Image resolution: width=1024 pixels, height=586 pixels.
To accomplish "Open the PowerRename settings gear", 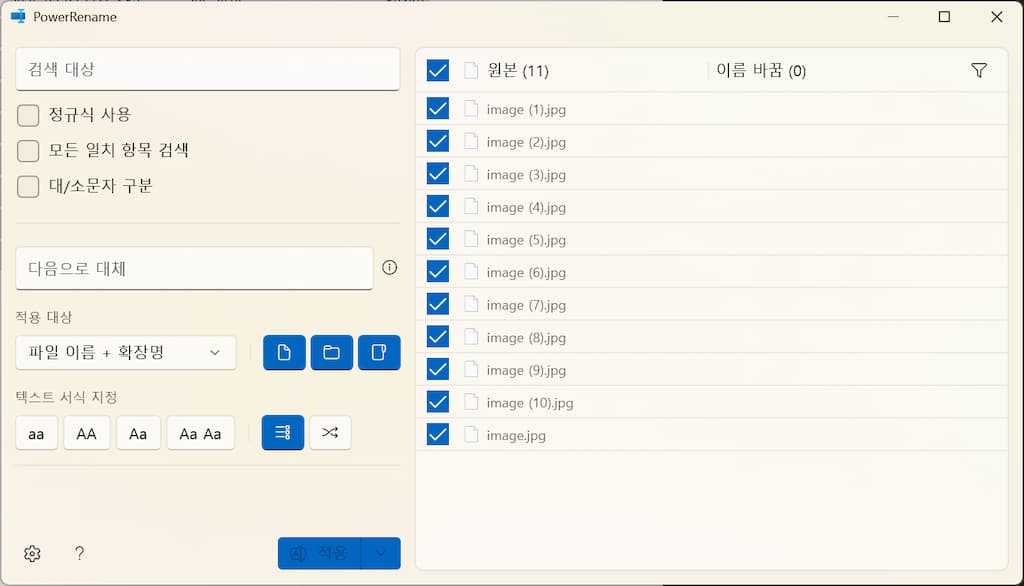I will click(x=31, y=553).
